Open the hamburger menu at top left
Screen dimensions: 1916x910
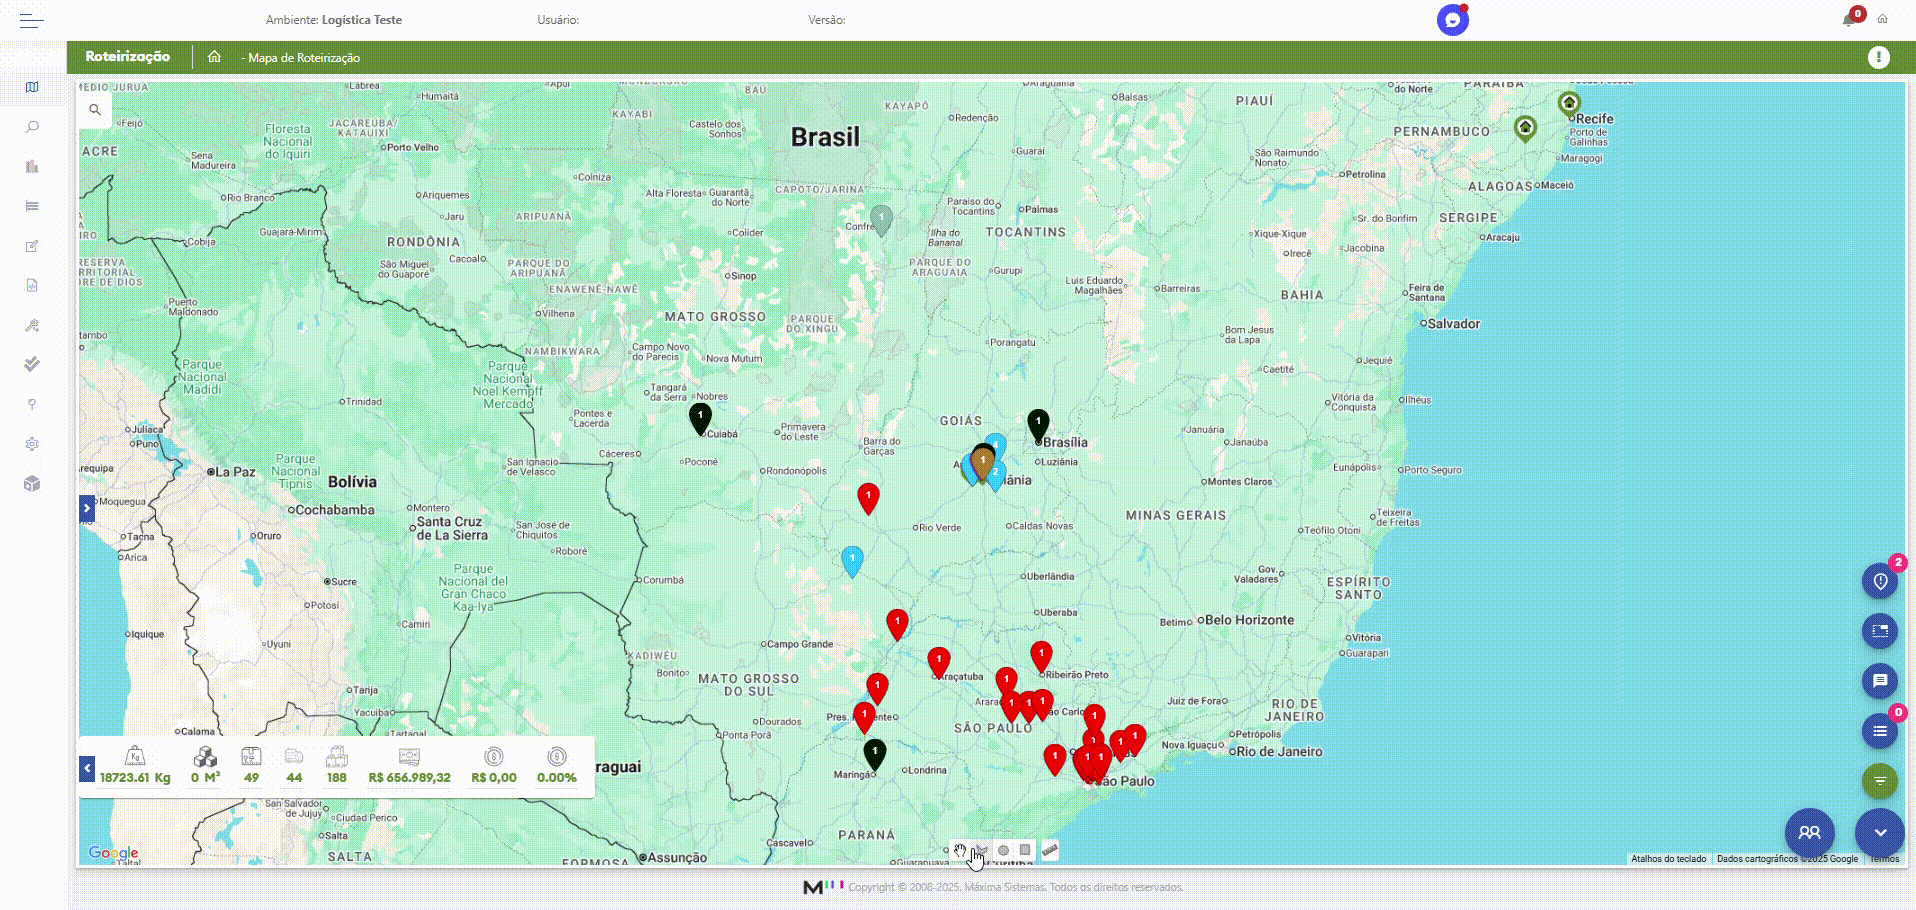[x=32, y=20]
